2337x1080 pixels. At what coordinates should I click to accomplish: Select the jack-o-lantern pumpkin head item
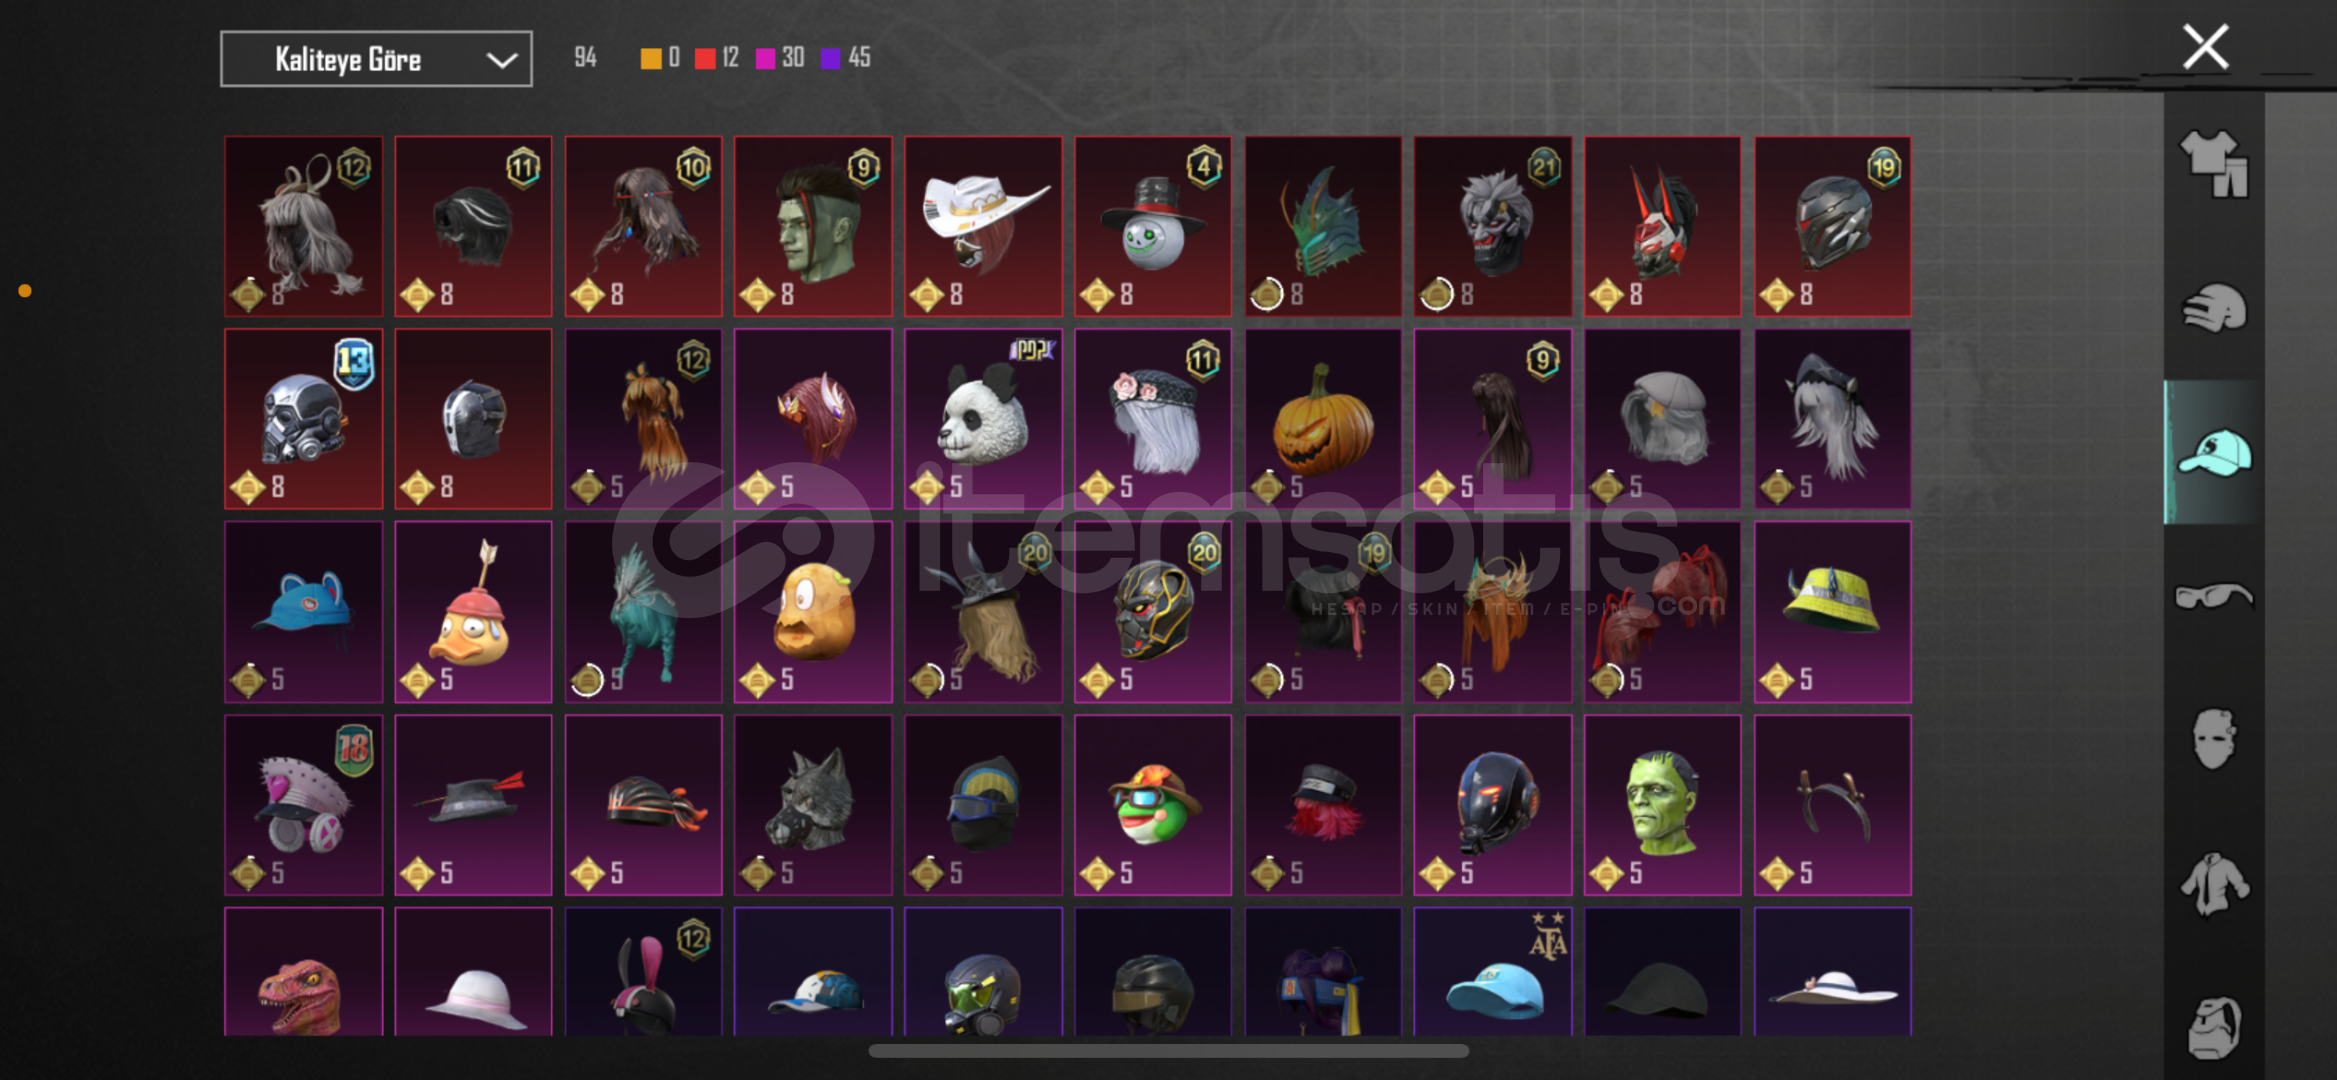tap(1323, 419)
